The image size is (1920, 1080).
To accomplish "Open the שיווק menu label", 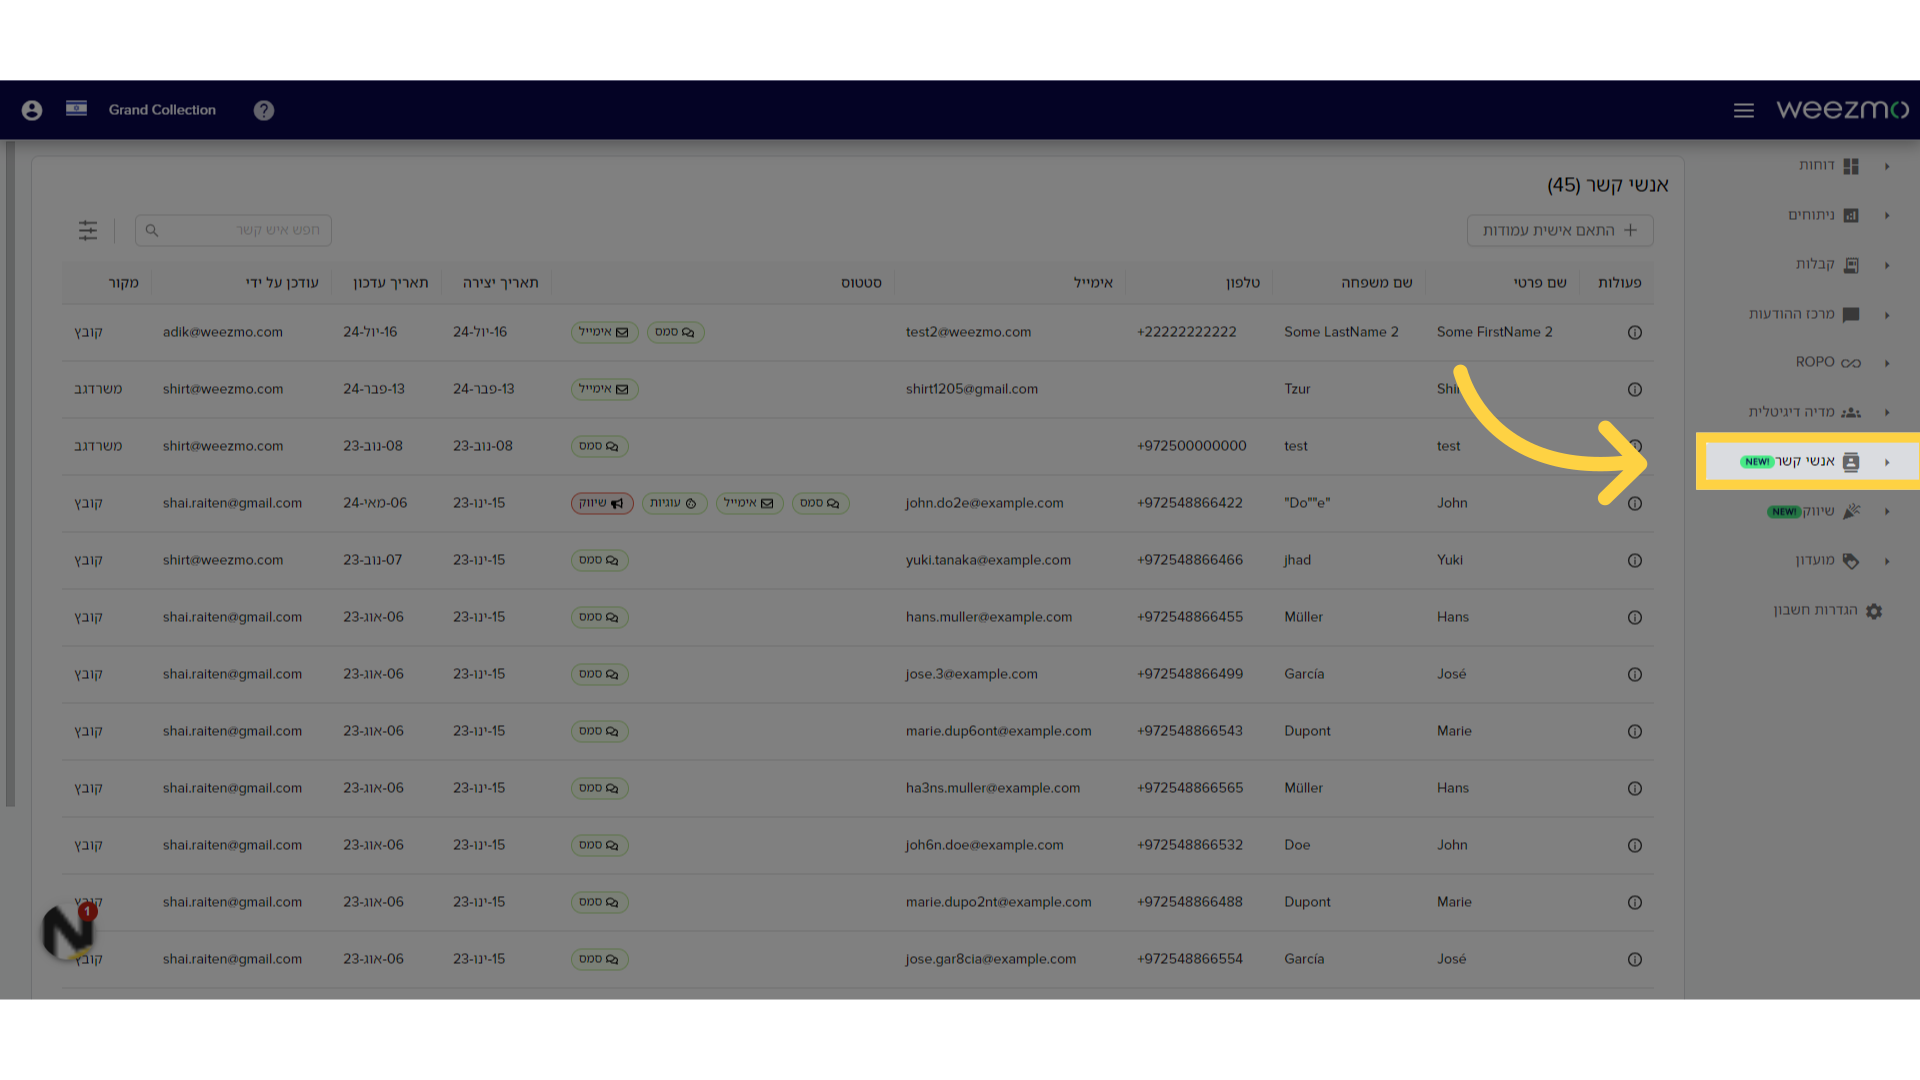I will 1819,511.
